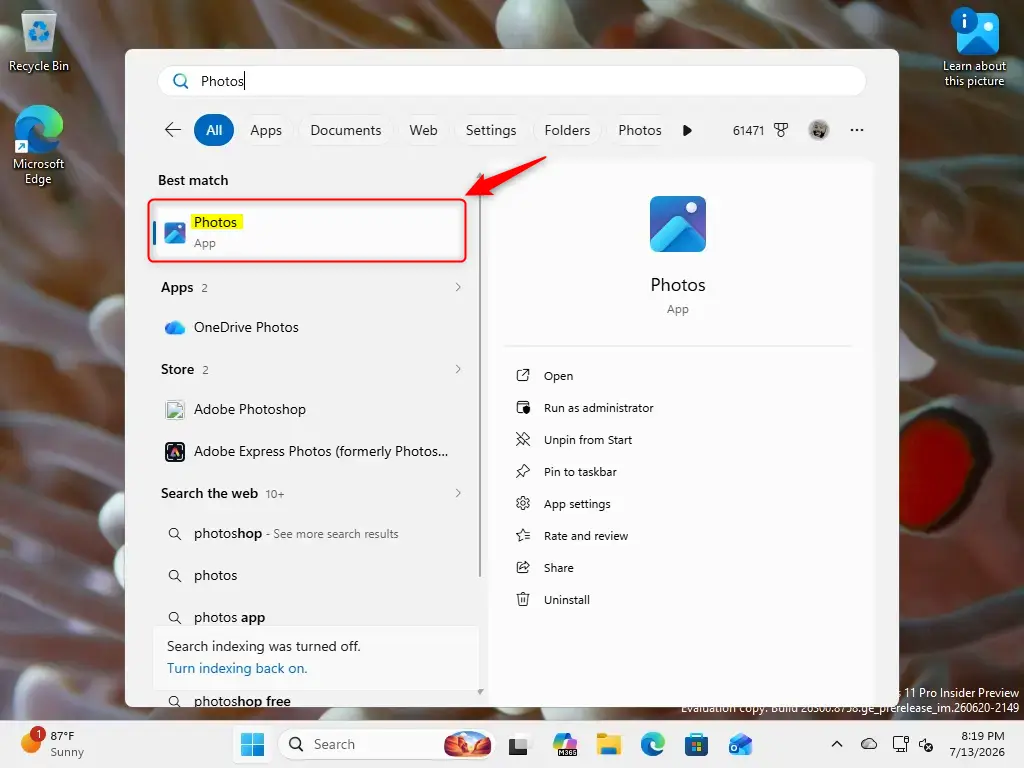1024x768 pixels.
Task: Open the three-dot options menu
Action: pos(857,130)
